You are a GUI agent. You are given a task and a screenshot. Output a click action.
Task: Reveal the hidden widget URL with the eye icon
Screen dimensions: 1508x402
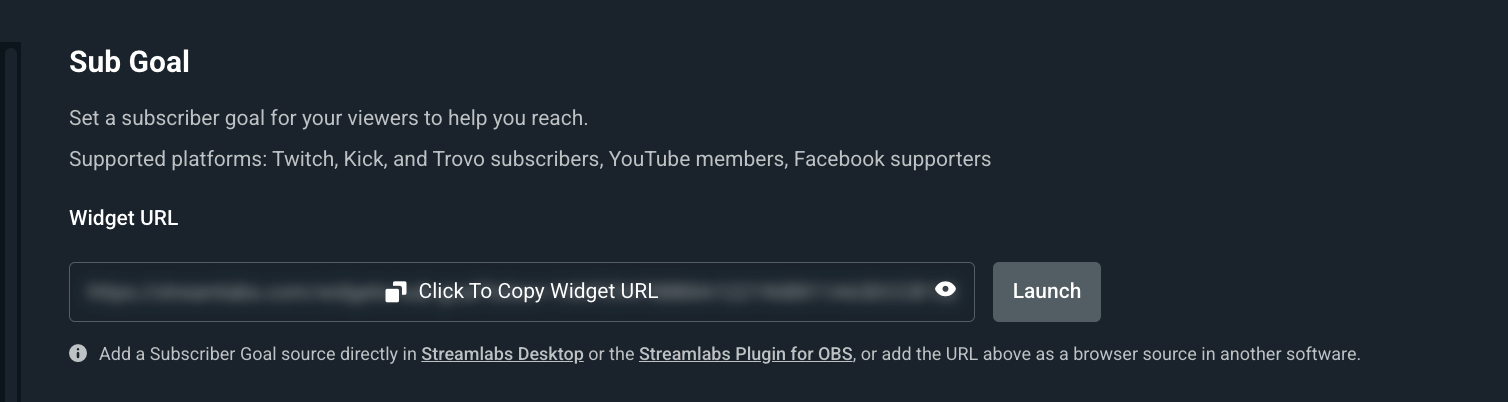pyautogui.click(x=945, y=290)
